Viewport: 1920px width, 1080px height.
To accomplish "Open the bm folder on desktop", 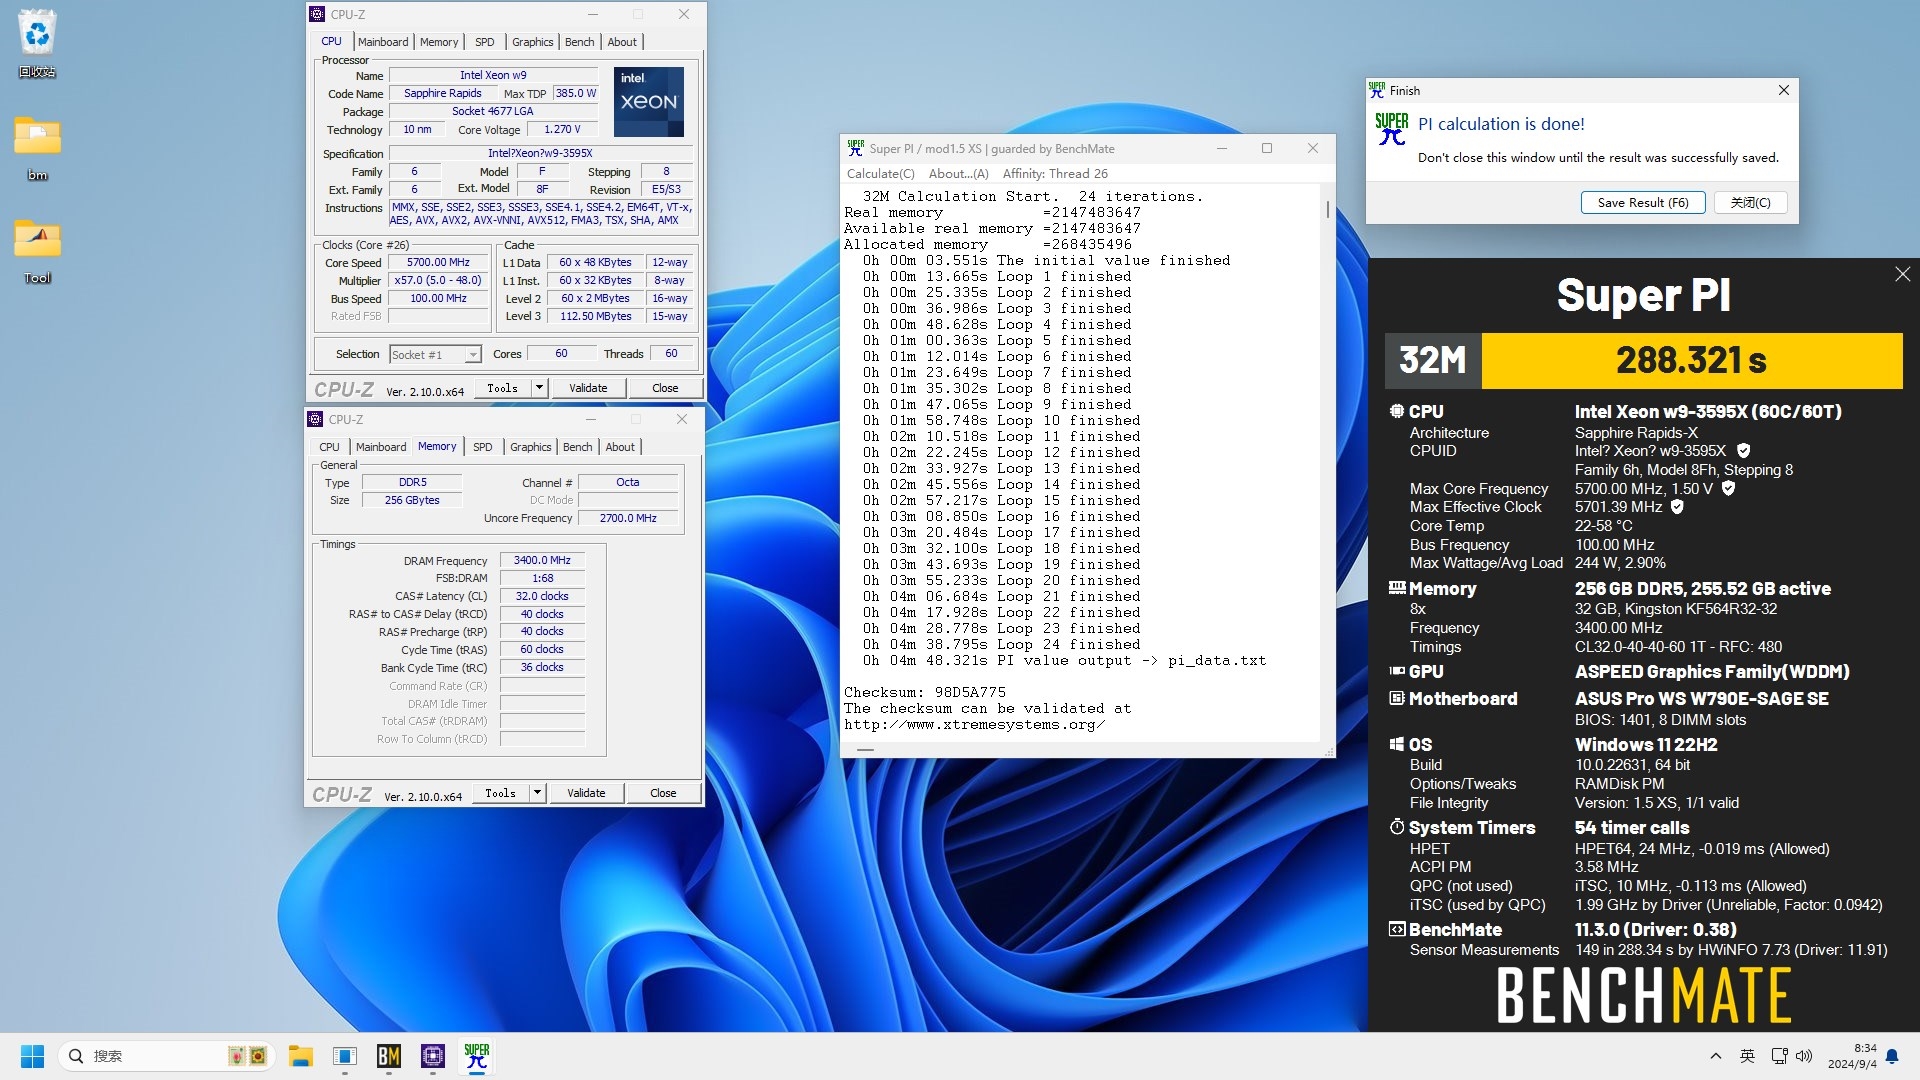I will tap(37, 147).
